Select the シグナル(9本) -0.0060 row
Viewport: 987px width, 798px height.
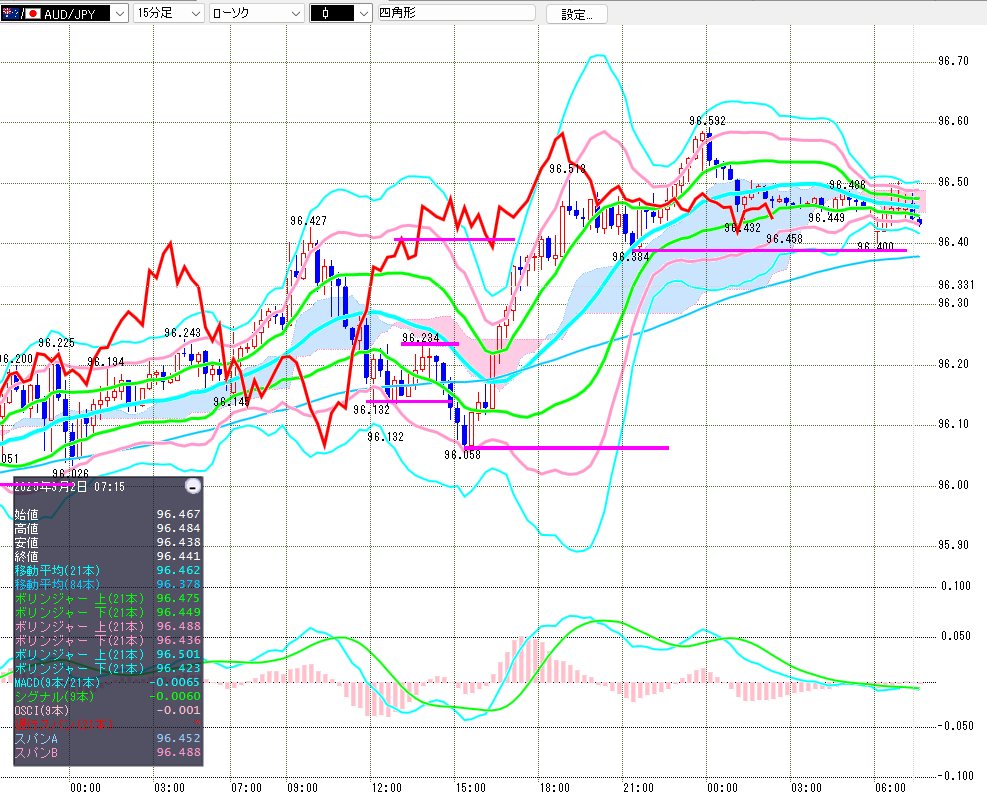[x=108, y=696]
